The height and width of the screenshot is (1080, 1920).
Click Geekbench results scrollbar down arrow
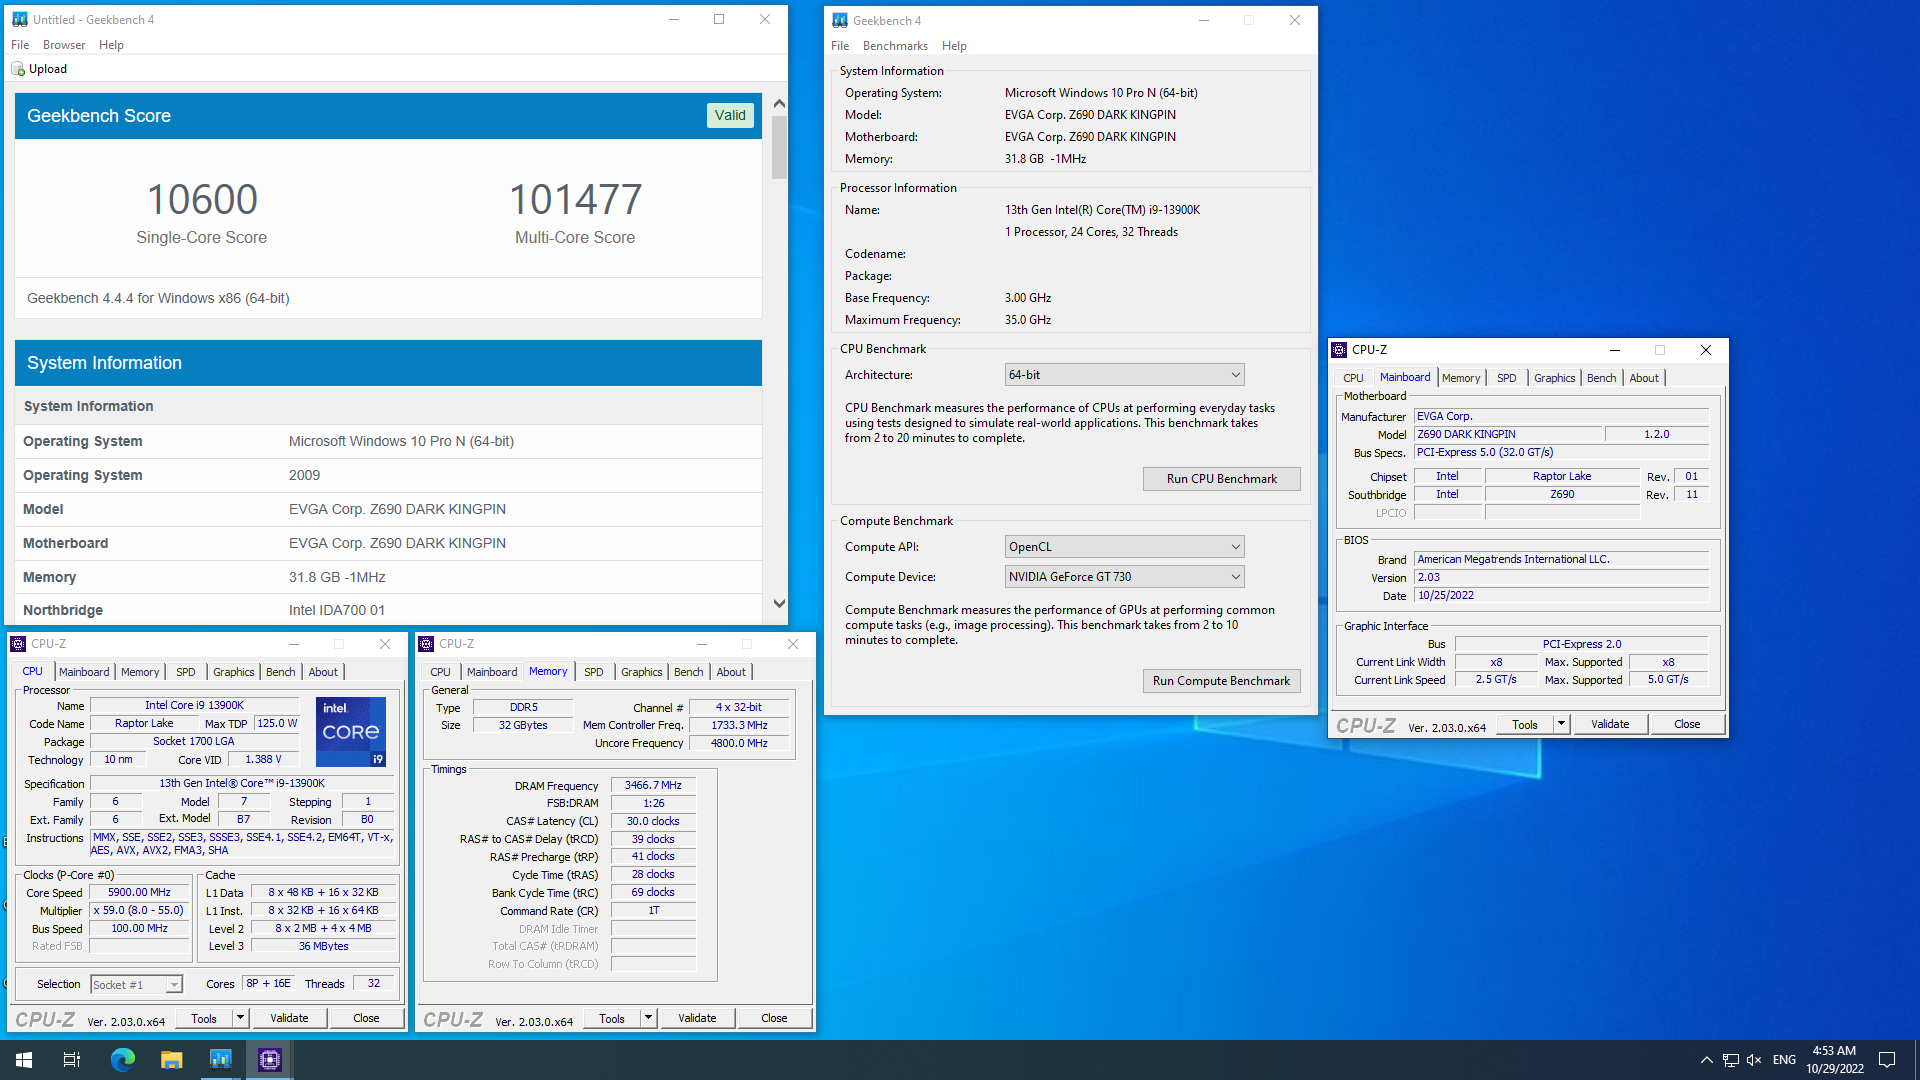(779, 604)
